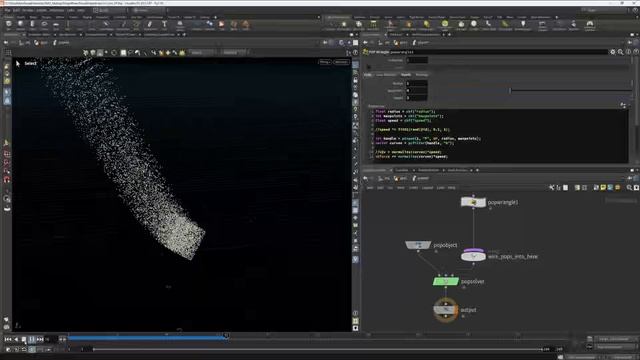The image size is (640, 360).
Task: Select the Torus shelf tool
Action: 44,24
